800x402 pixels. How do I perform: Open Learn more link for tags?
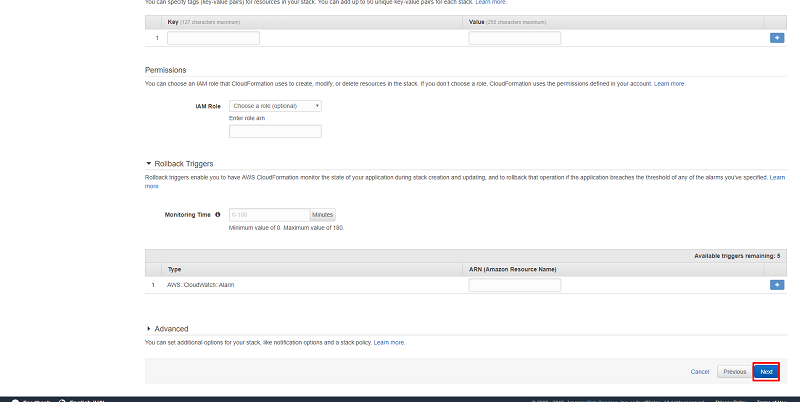click(491, 3)
